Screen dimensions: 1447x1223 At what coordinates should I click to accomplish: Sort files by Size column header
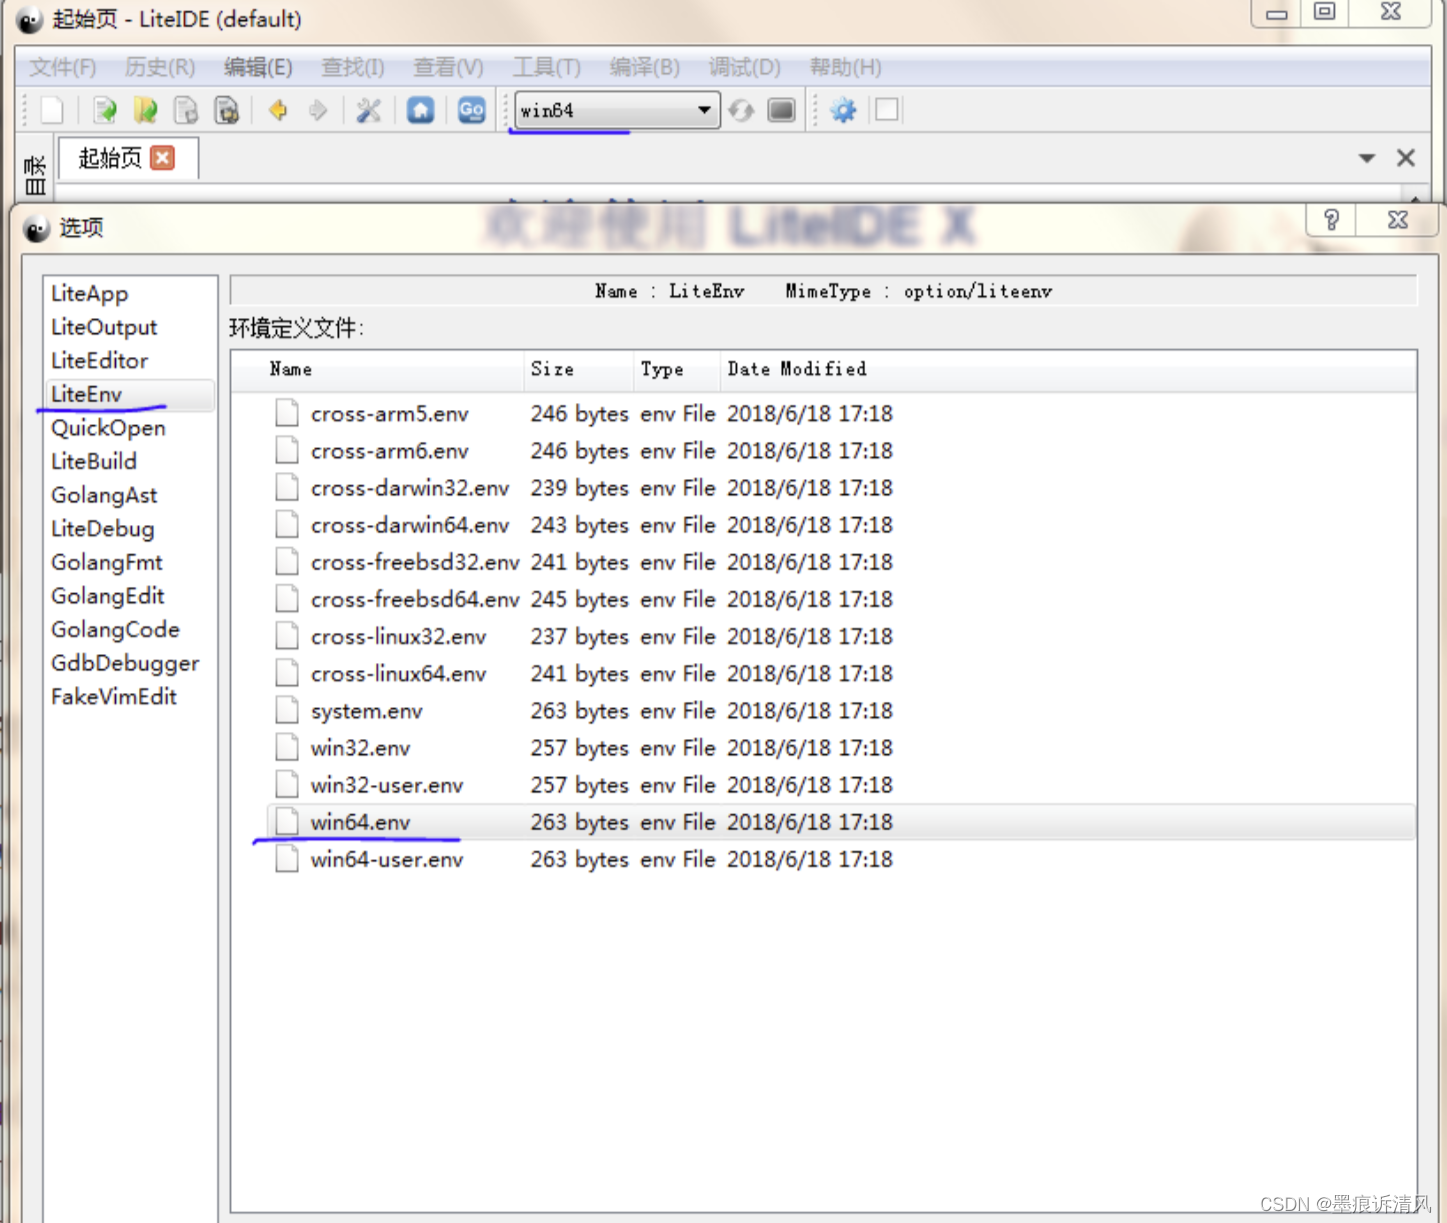[579, 369]
